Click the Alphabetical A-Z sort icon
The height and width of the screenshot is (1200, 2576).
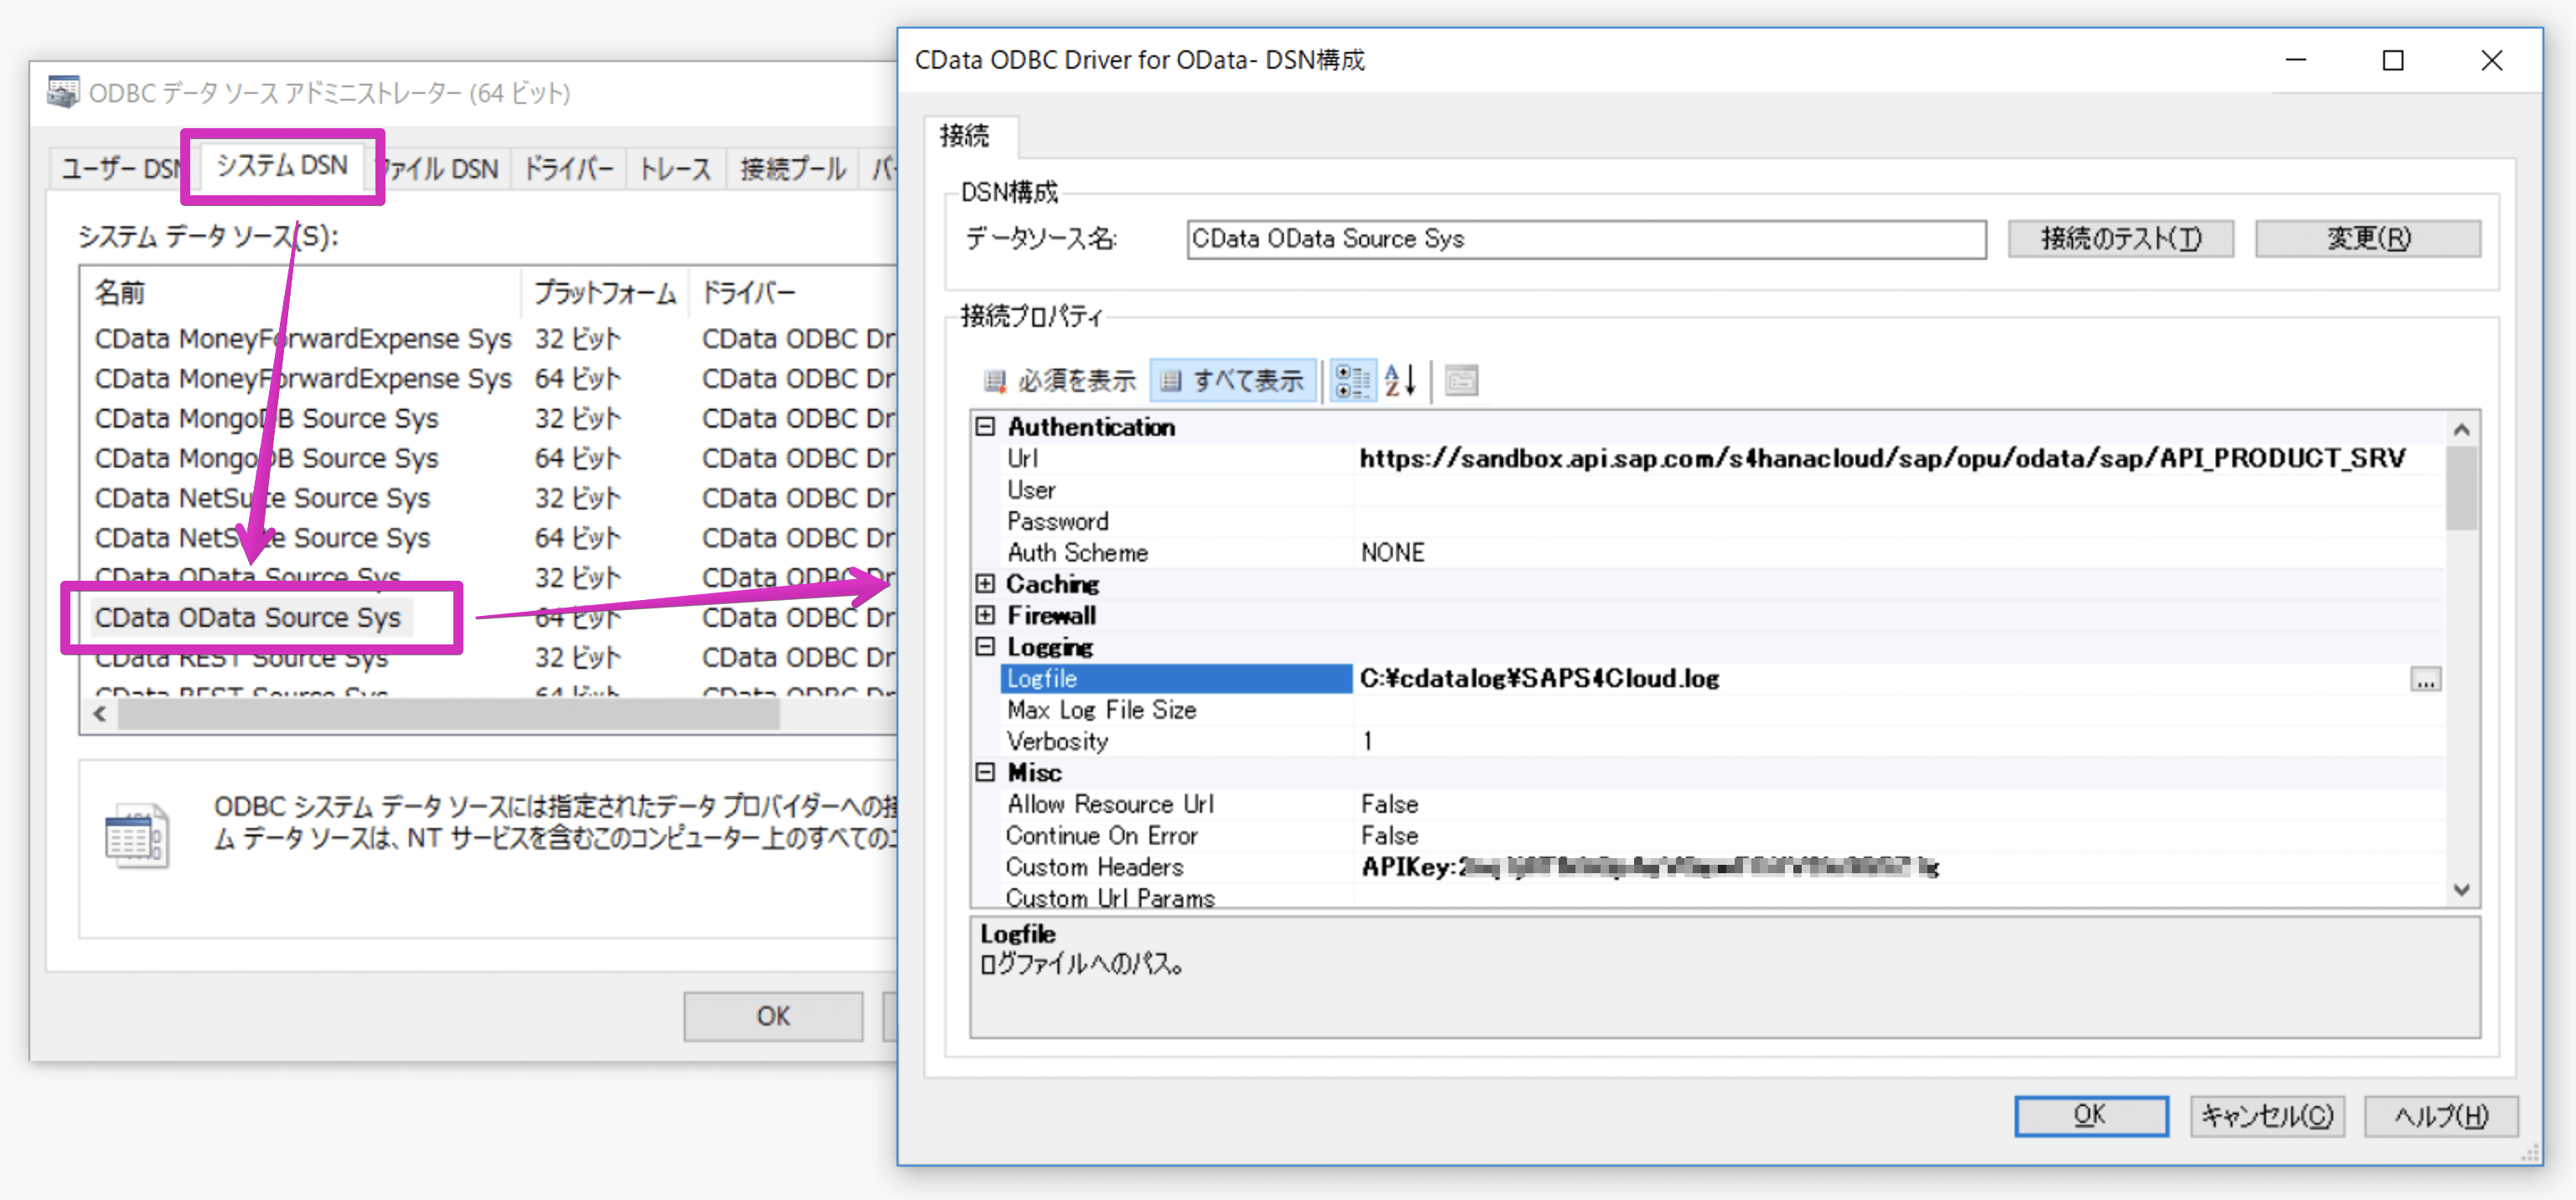(x=1400, y=381)
